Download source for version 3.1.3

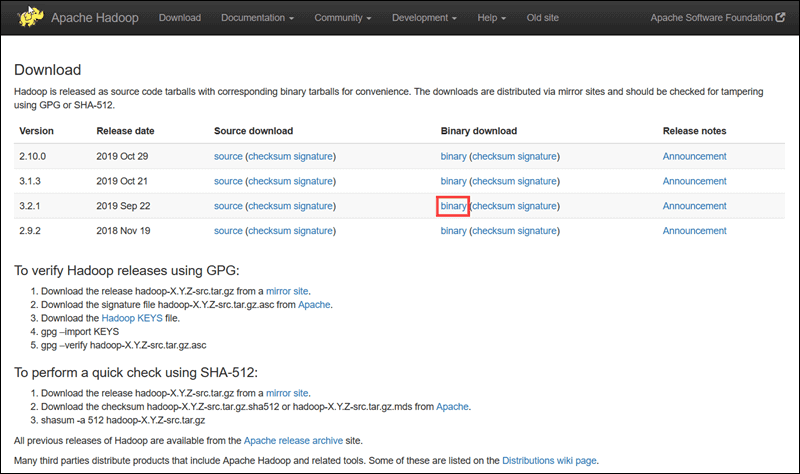(228, 181)
